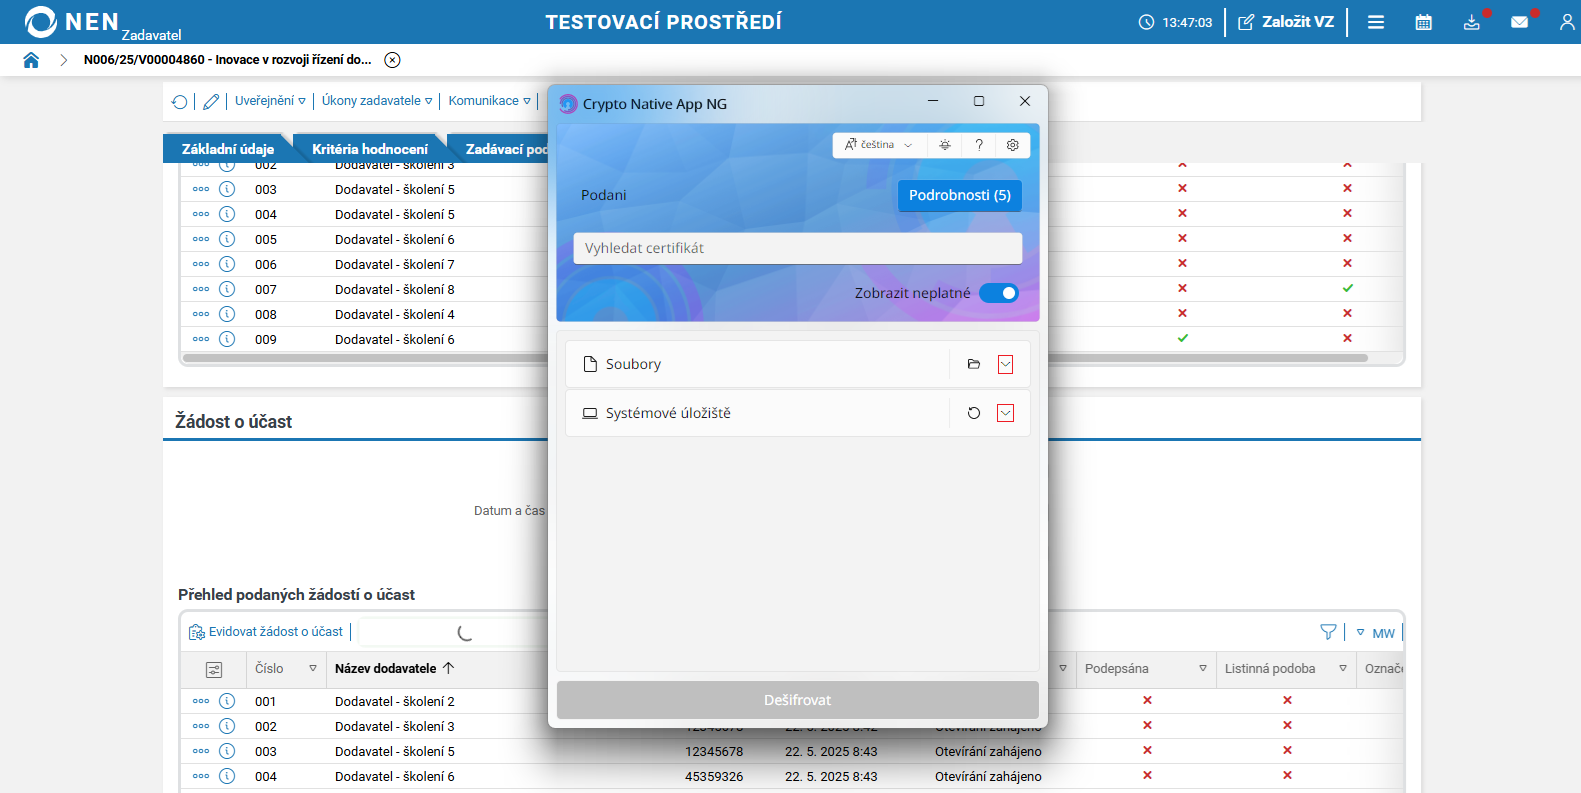Toggle the Zobrazit neplatné switch

pos(998,293)
